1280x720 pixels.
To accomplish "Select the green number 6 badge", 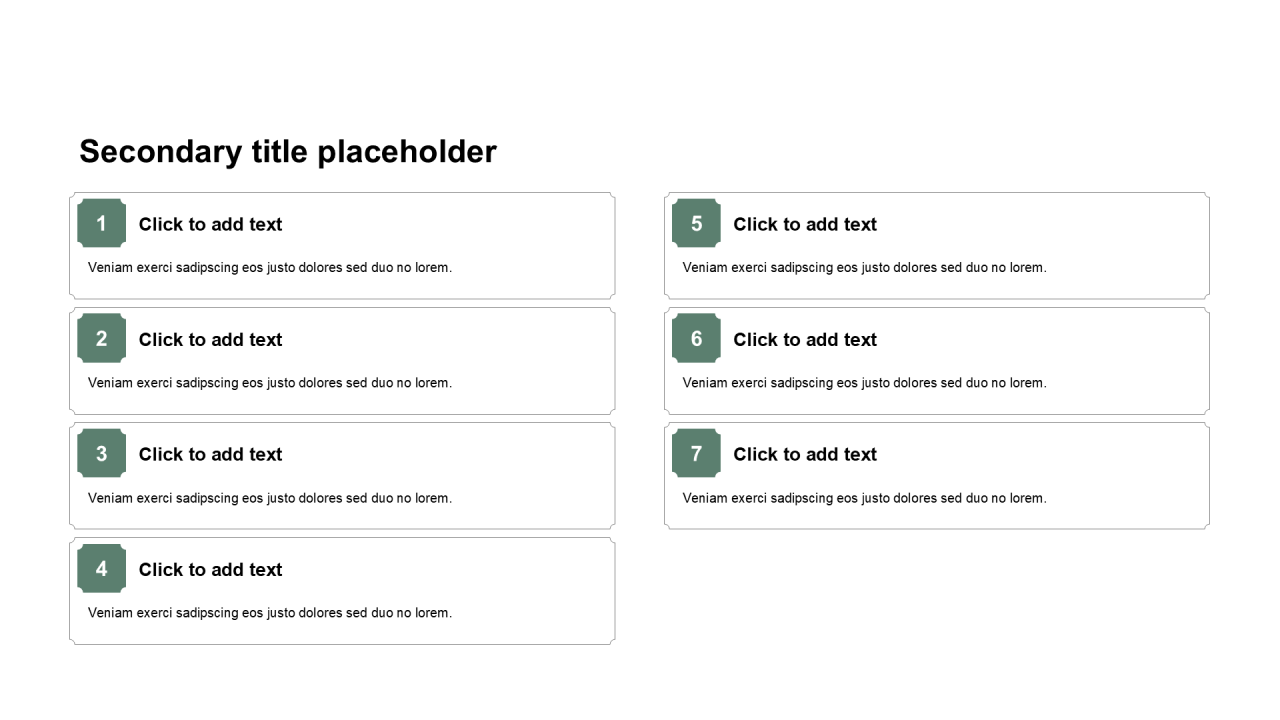I will tap(696, 338).
